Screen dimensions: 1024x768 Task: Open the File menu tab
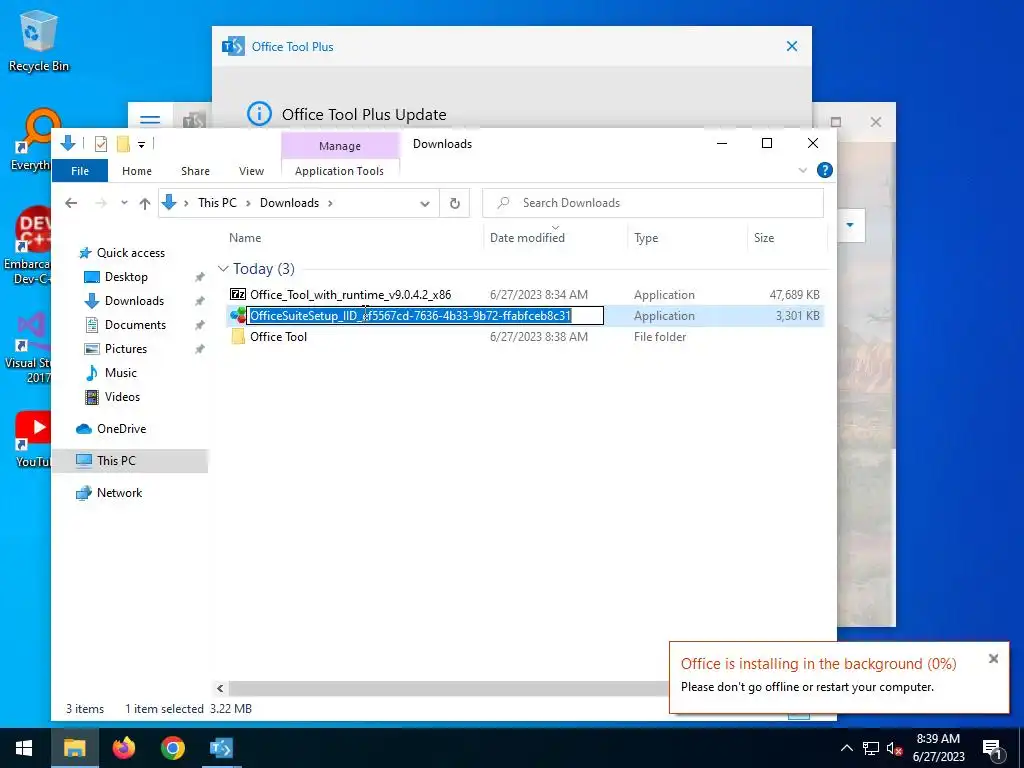[80, 171]
